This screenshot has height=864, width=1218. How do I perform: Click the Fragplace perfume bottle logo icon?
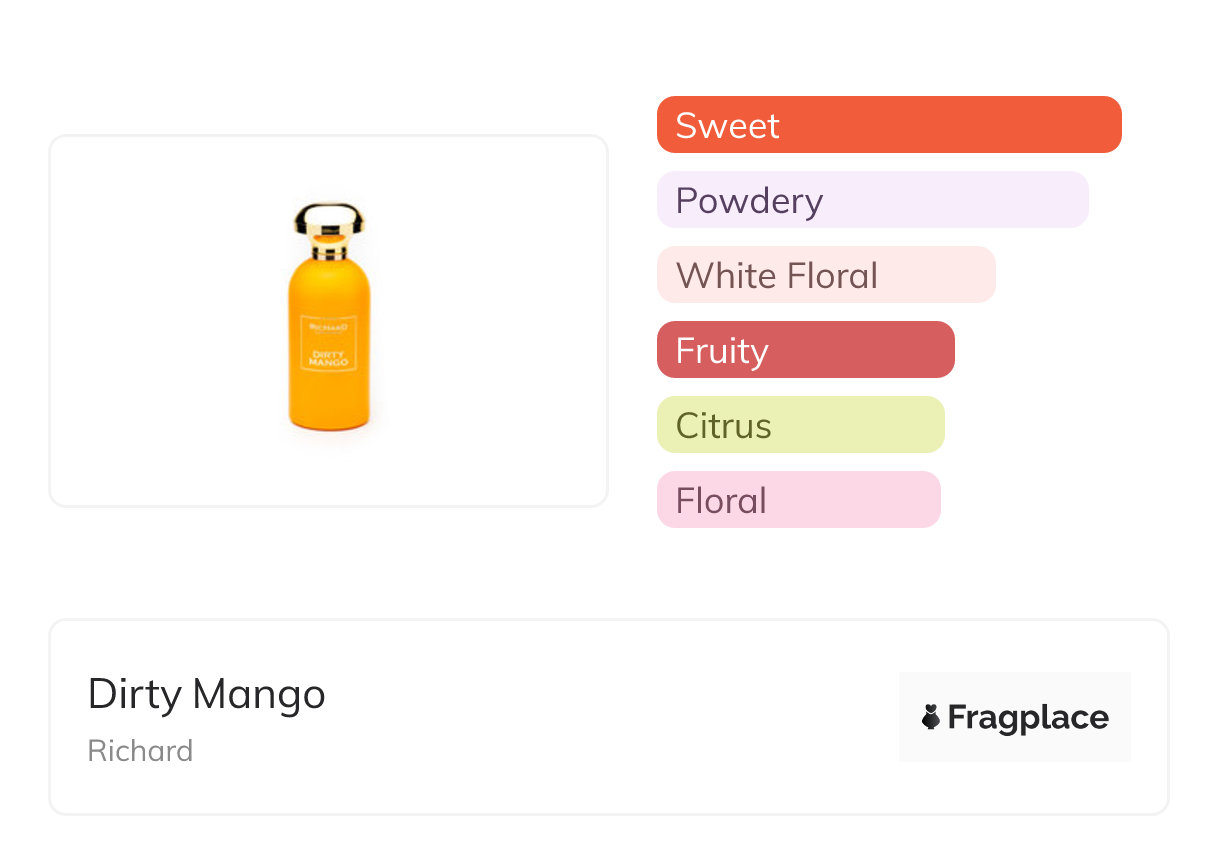pos(931,717)
